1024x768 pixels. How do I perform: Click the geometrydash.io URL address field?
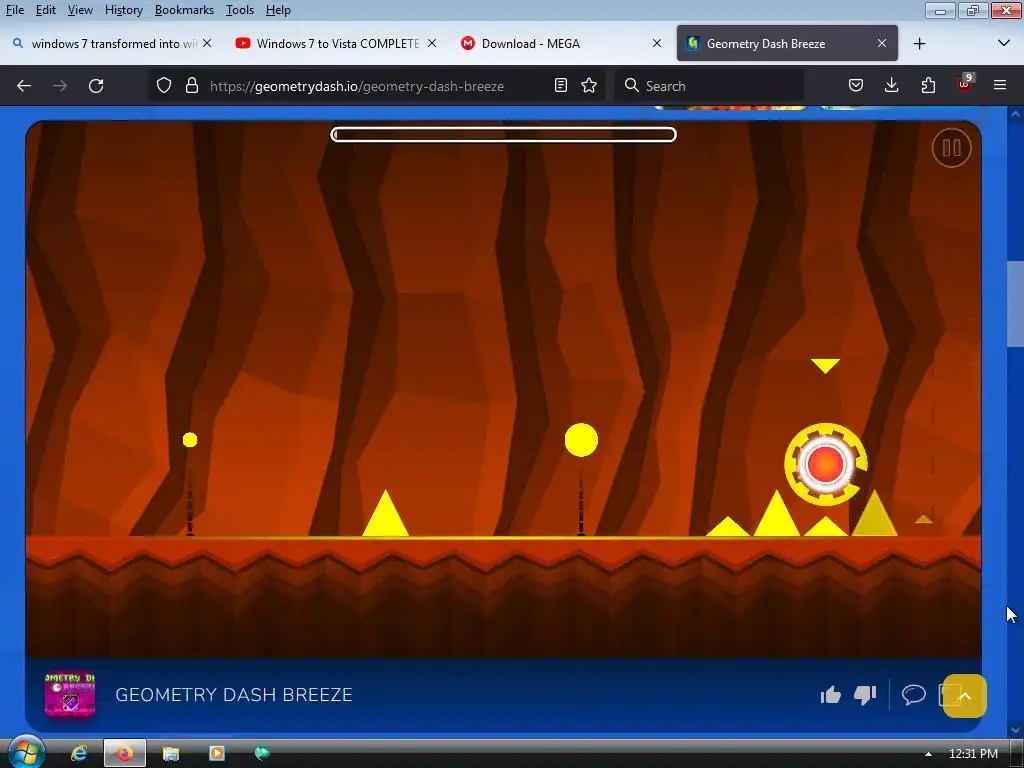357,86
